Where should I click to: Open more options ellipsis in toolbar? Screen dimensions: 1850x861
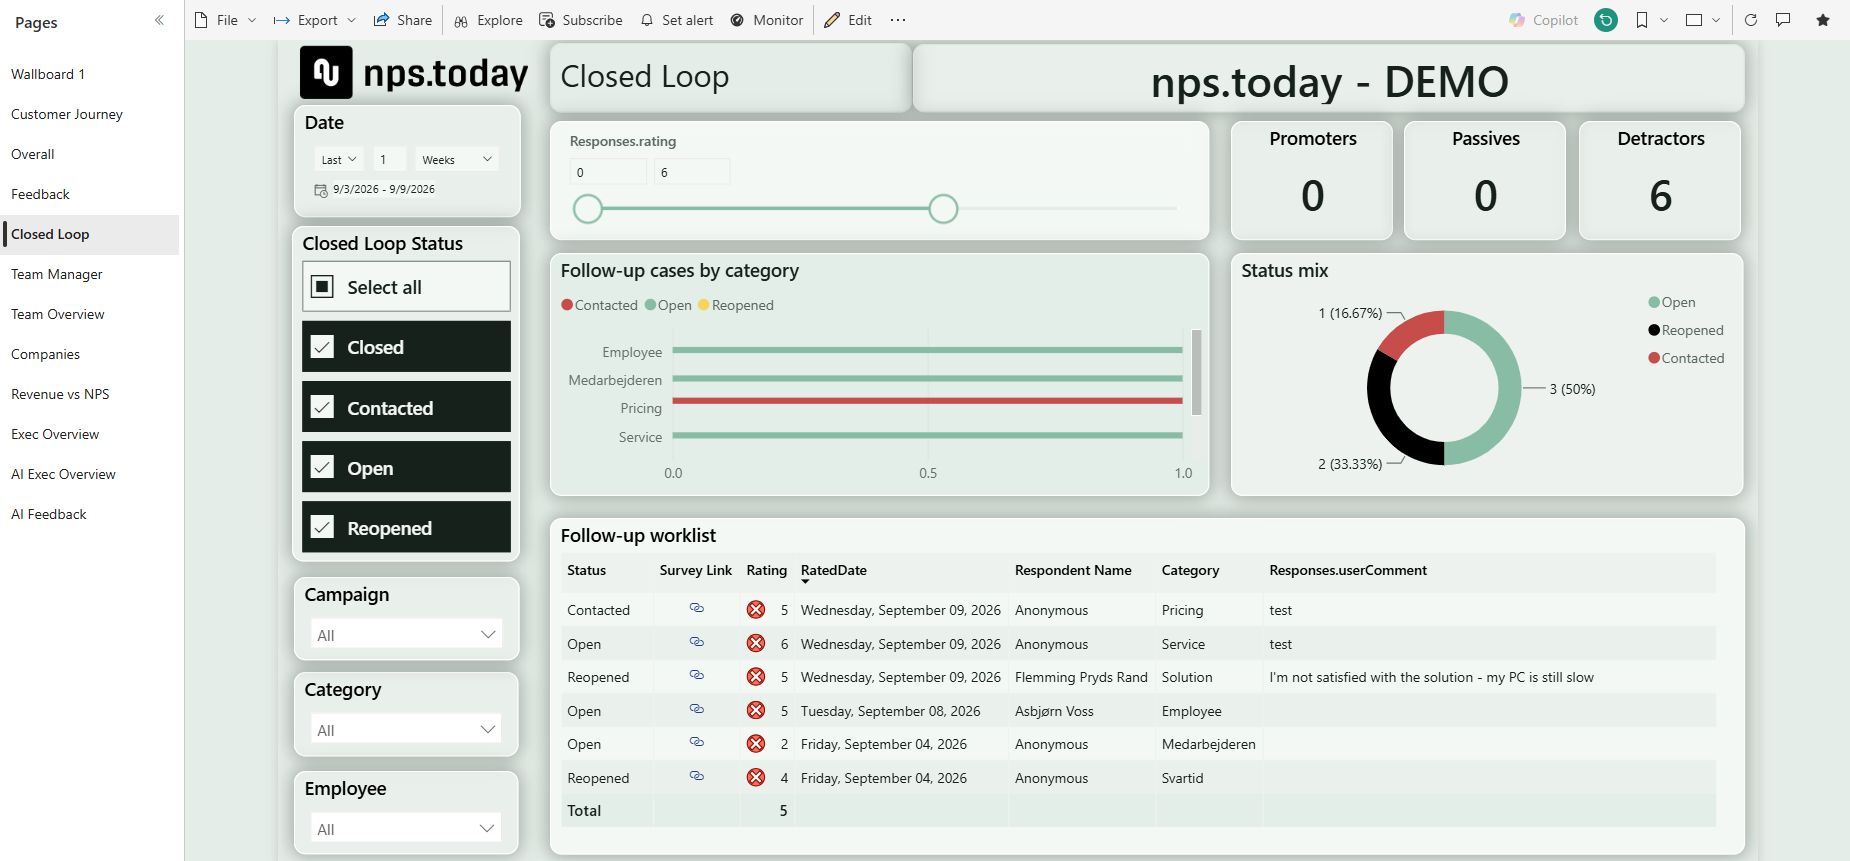pyautogui.click(x=898, y=20)
